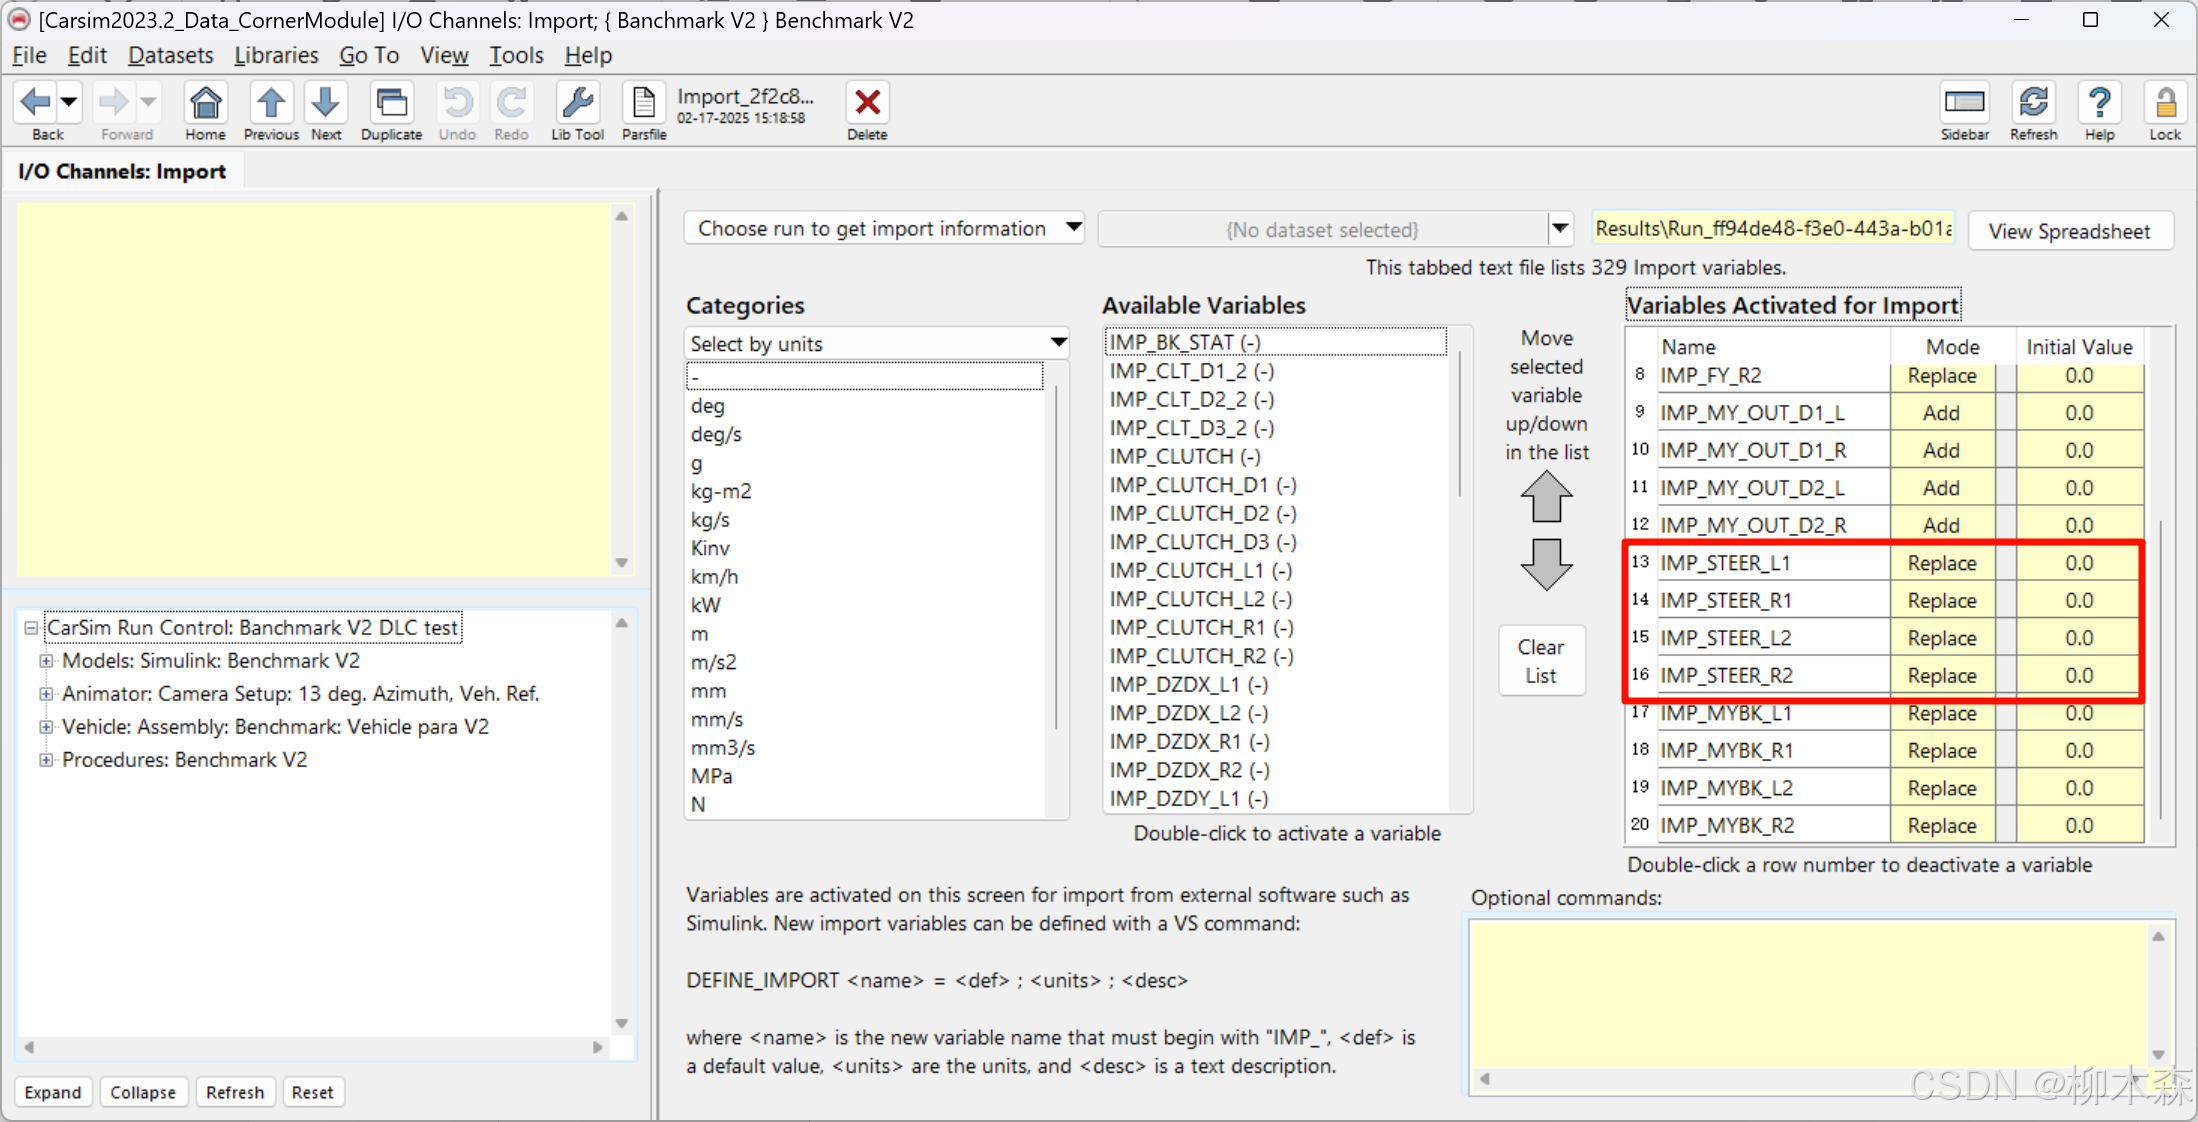This screenshot has height=1122, width=2198.
Task: Click the View Spreadsheet button
Action: coord(2069,231)
